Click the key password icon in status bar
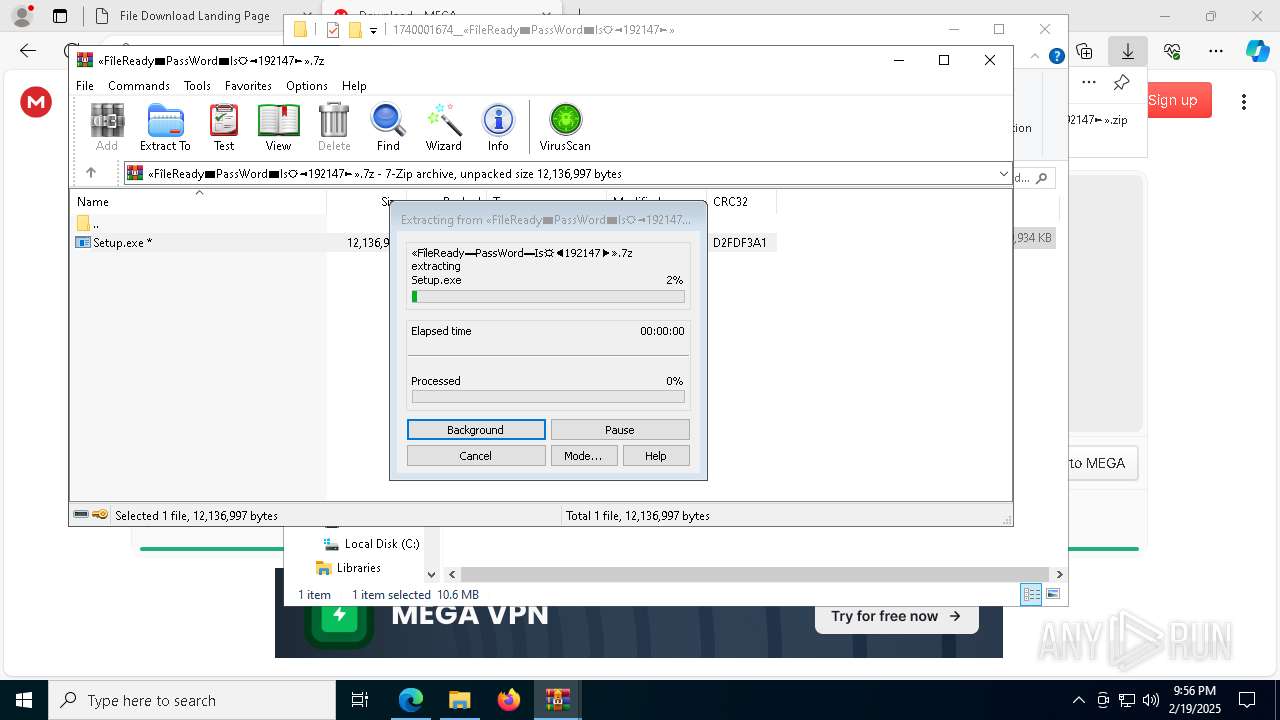 tap(100, 514)
